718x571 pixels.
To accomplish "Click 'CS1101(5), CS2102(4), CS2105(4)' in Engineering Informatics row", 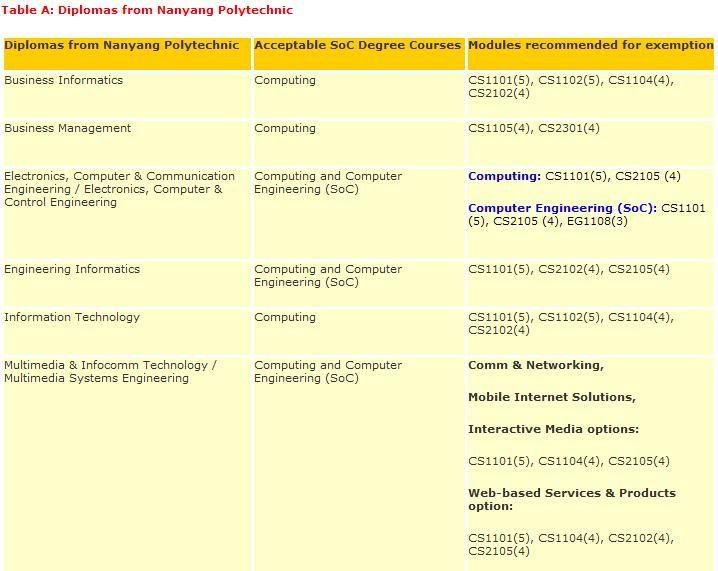I will point(569,269).
